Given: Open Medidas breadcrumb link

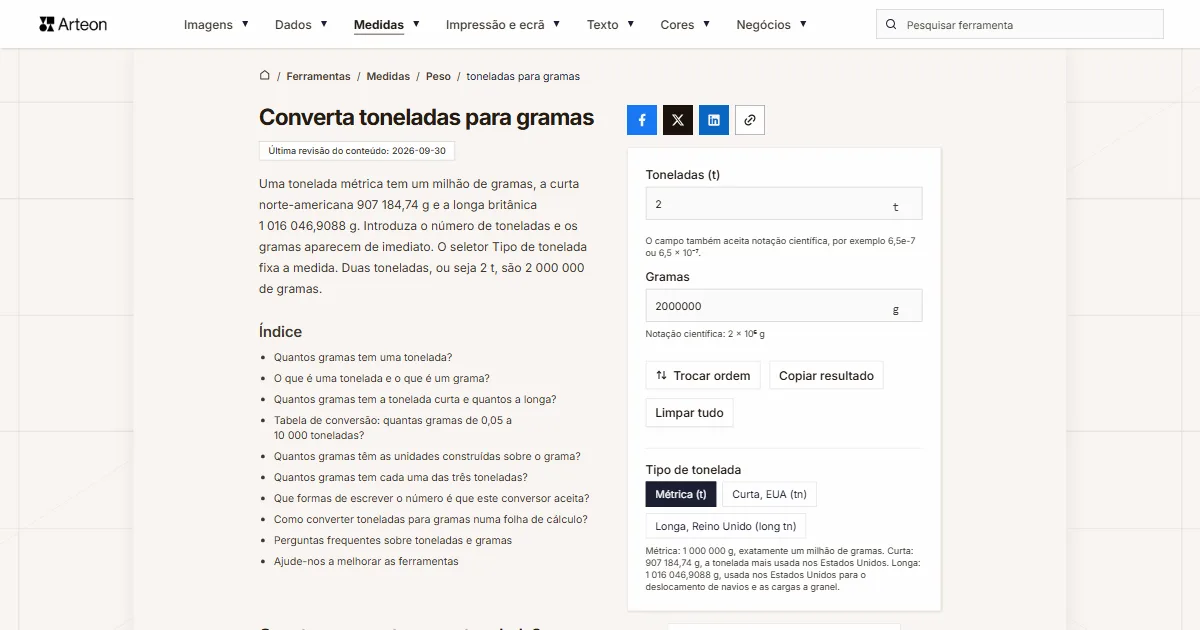Looking at the screenshot, I should (388, 76).
